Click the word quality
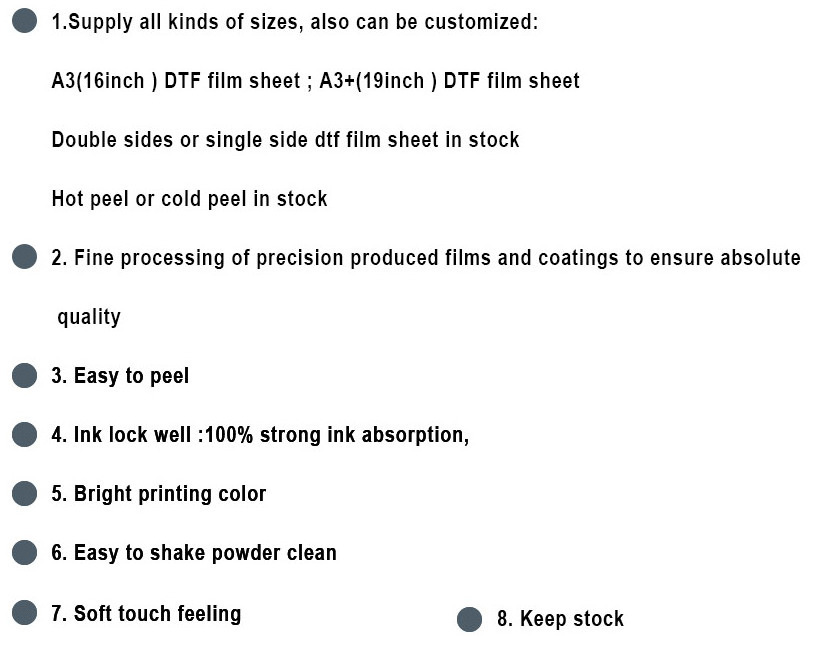820x665 pixels. (89, 317)
